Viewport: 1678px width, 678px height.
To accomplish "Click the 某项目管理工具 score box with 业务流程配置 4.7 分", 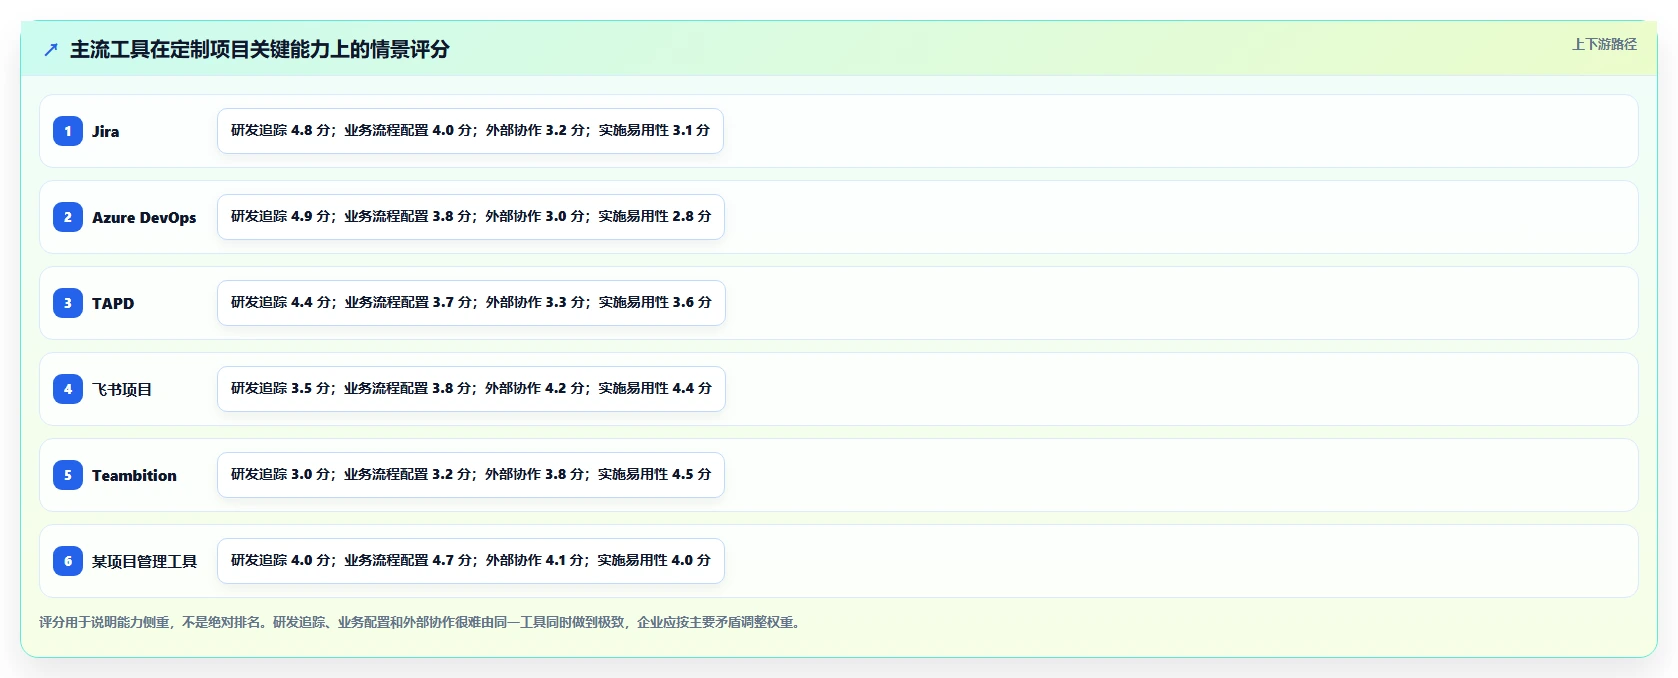I will pyautogui.click(x=471, y=561).
